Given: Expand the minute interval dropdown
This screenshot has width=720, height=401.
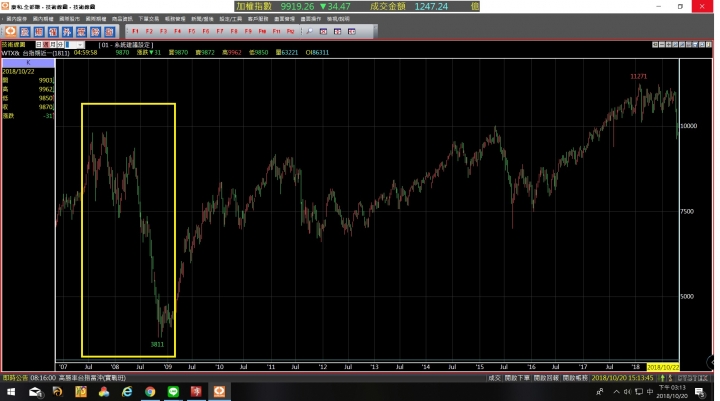Looking at the screenshot, I should 80,45.
